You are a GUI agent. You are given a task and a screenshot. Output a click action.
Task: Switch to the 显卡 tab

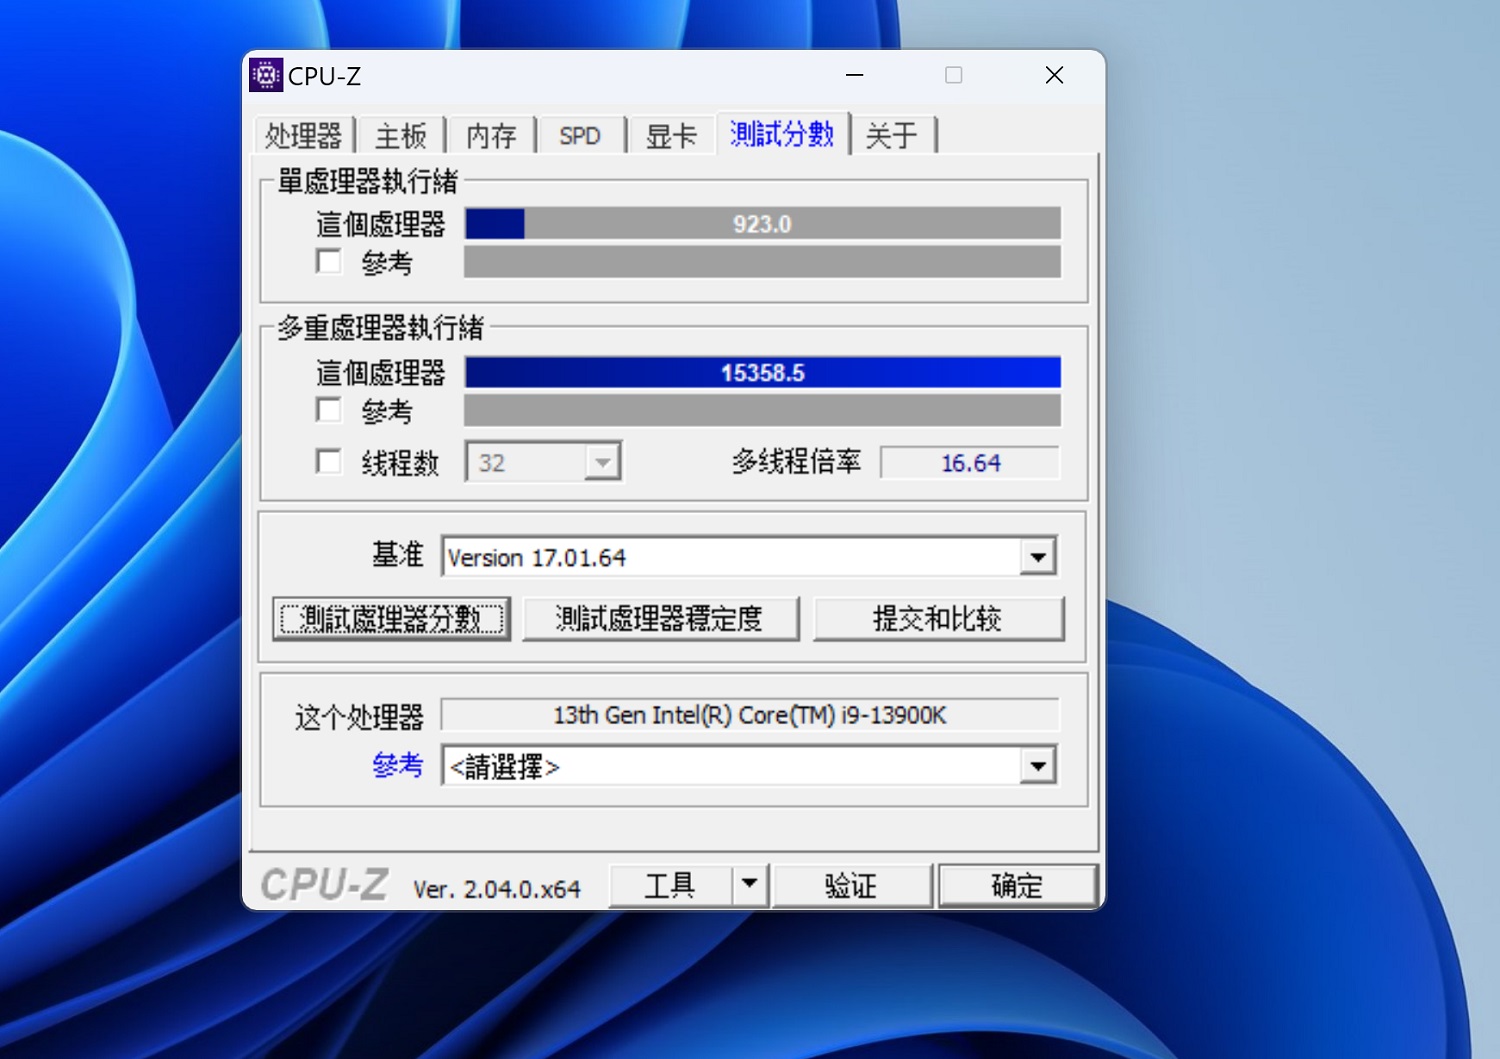pyautogui.click(x=670, y=135)
